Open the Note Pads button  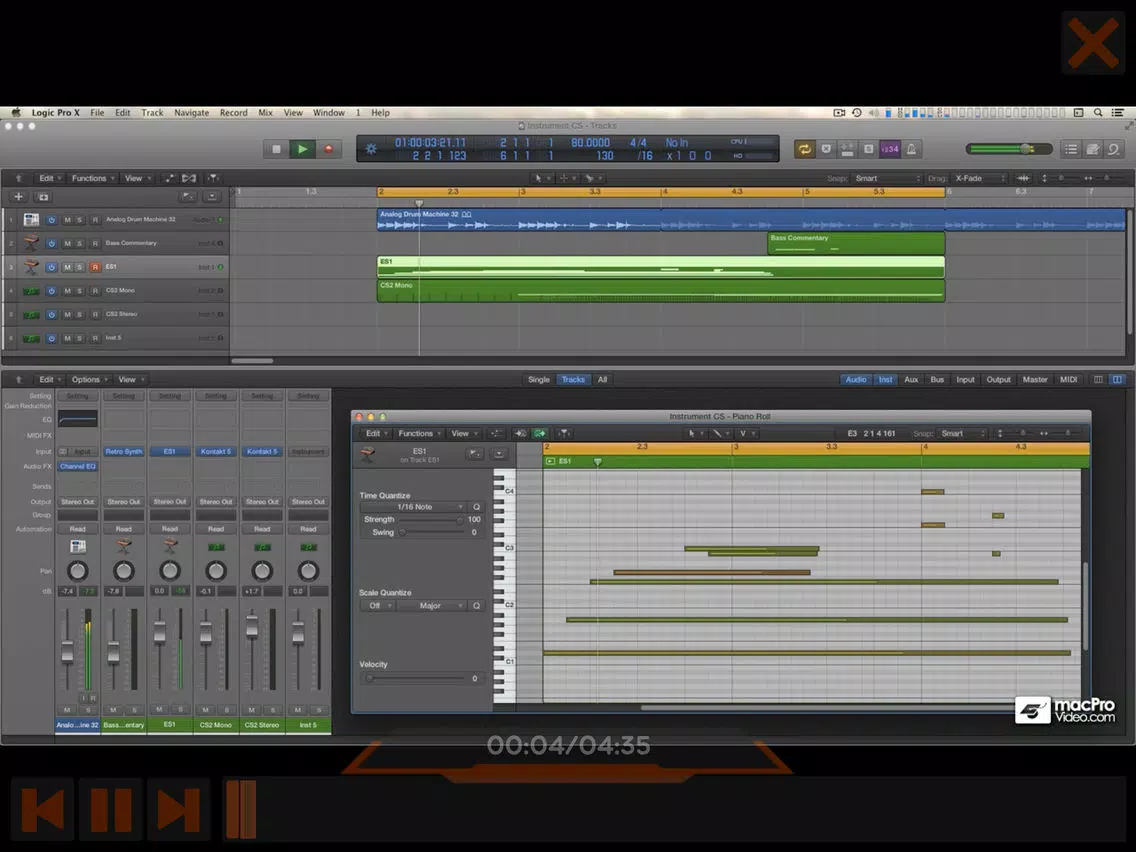(x=1093, y=149)
